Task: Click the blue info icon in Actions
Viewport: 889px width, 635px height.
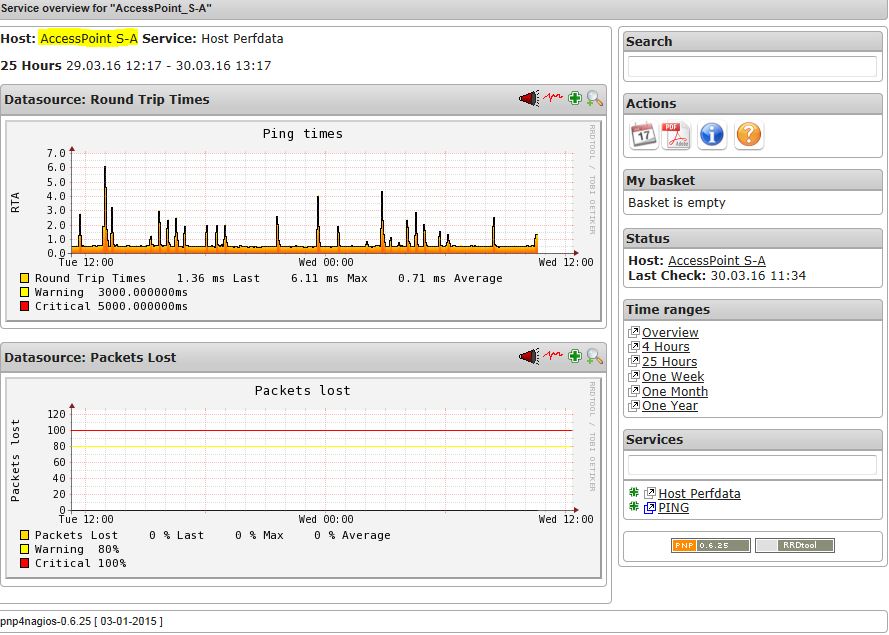Action: pyautogui.click(x=712, y=135)
